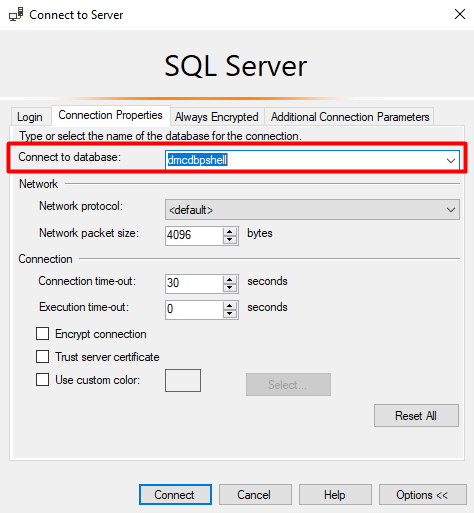Open the Network protocol dropdown

(312, 210)
